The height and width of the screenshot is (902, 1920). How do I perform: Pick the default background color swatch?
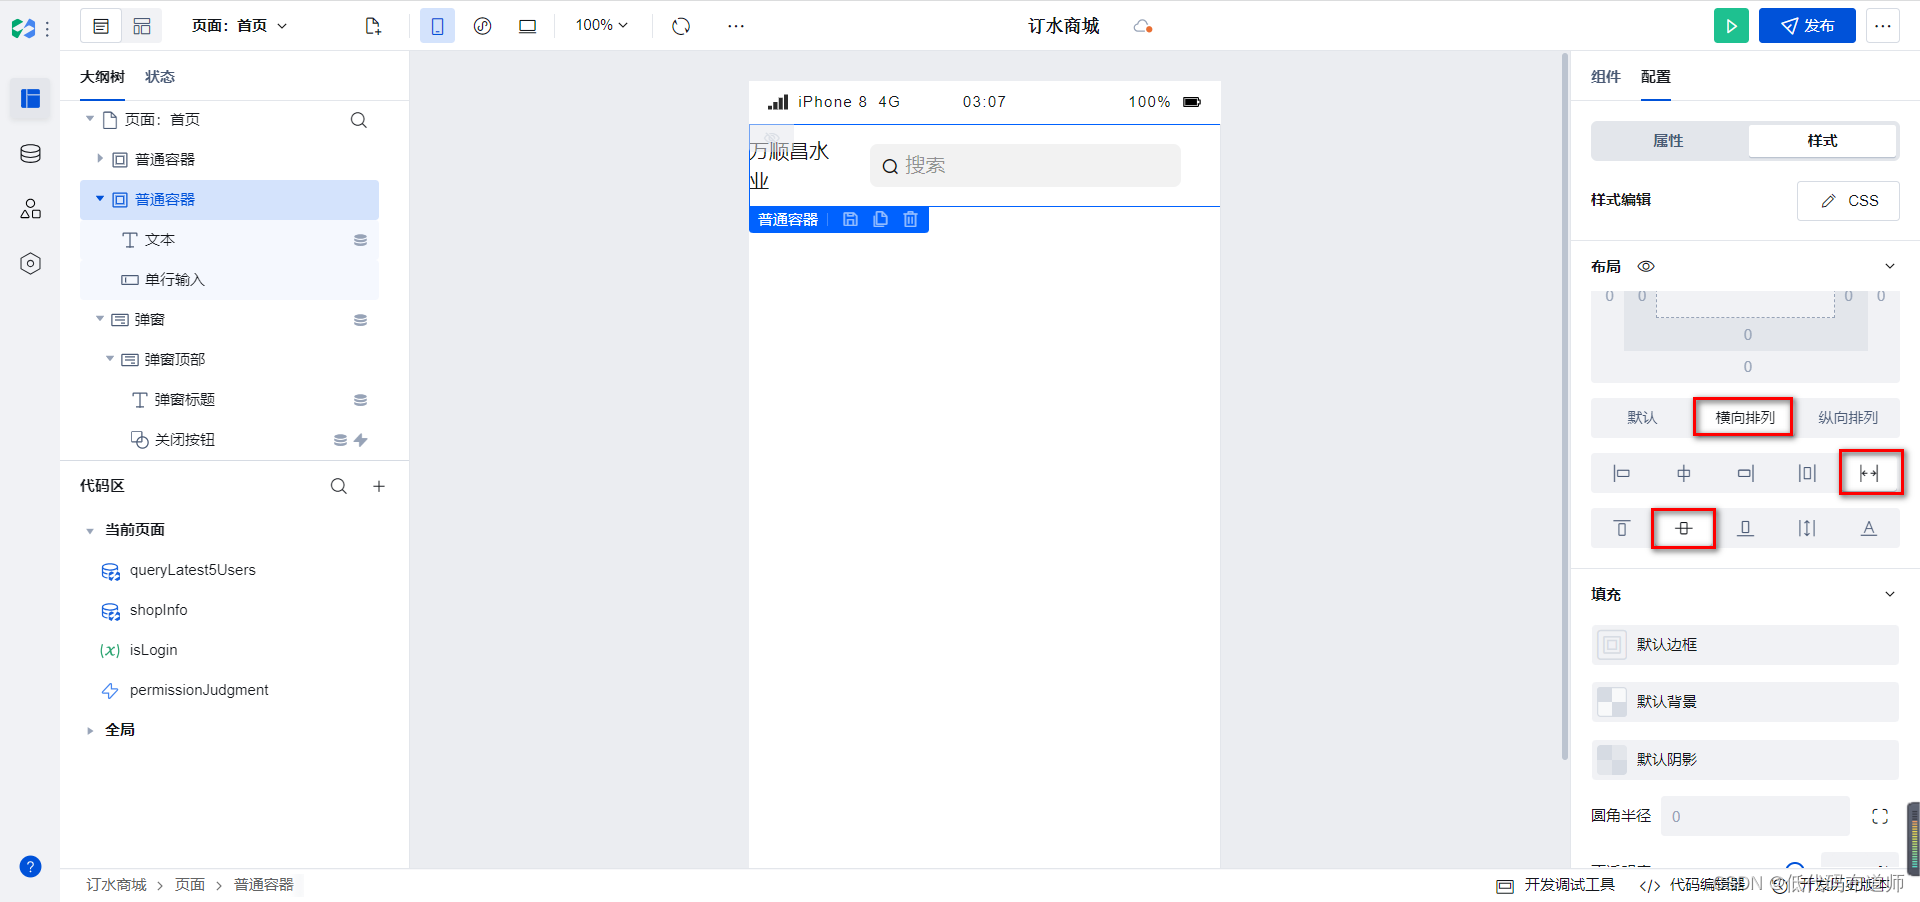pos(1611,702)
